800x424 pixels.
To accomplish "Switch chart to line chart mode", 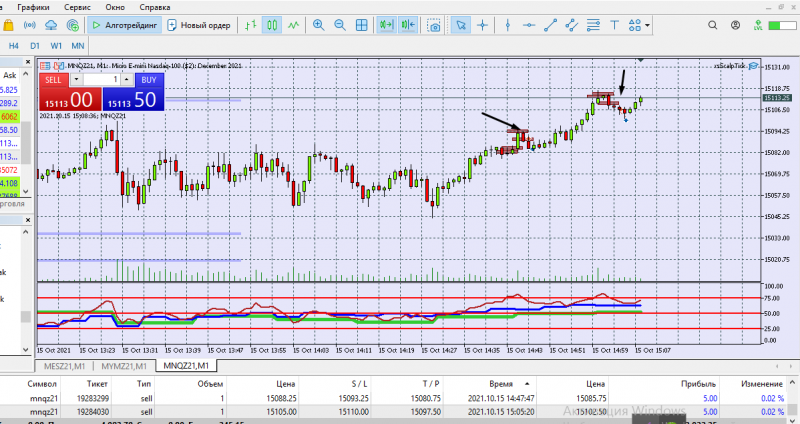I will [x=292, y=25].
